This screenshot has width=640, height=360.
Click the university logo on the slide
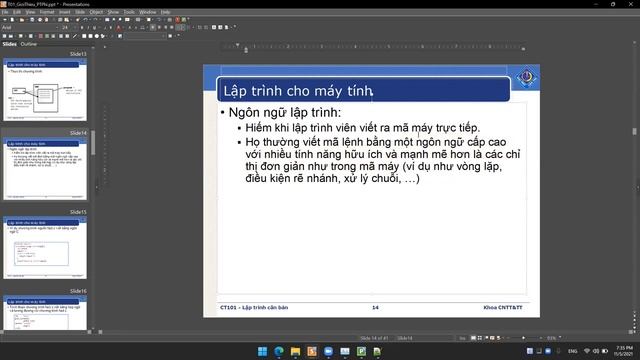pyautogui.click(x=526, y=77)
